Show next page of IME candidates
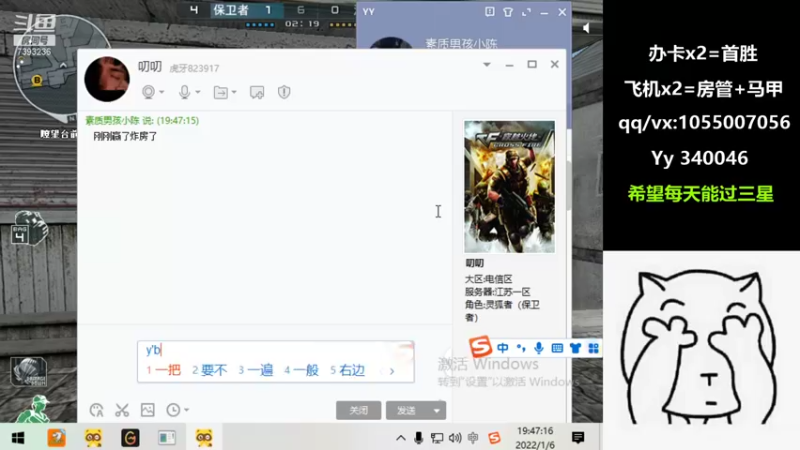The image size is (800, 450). (x=392, y=371)
